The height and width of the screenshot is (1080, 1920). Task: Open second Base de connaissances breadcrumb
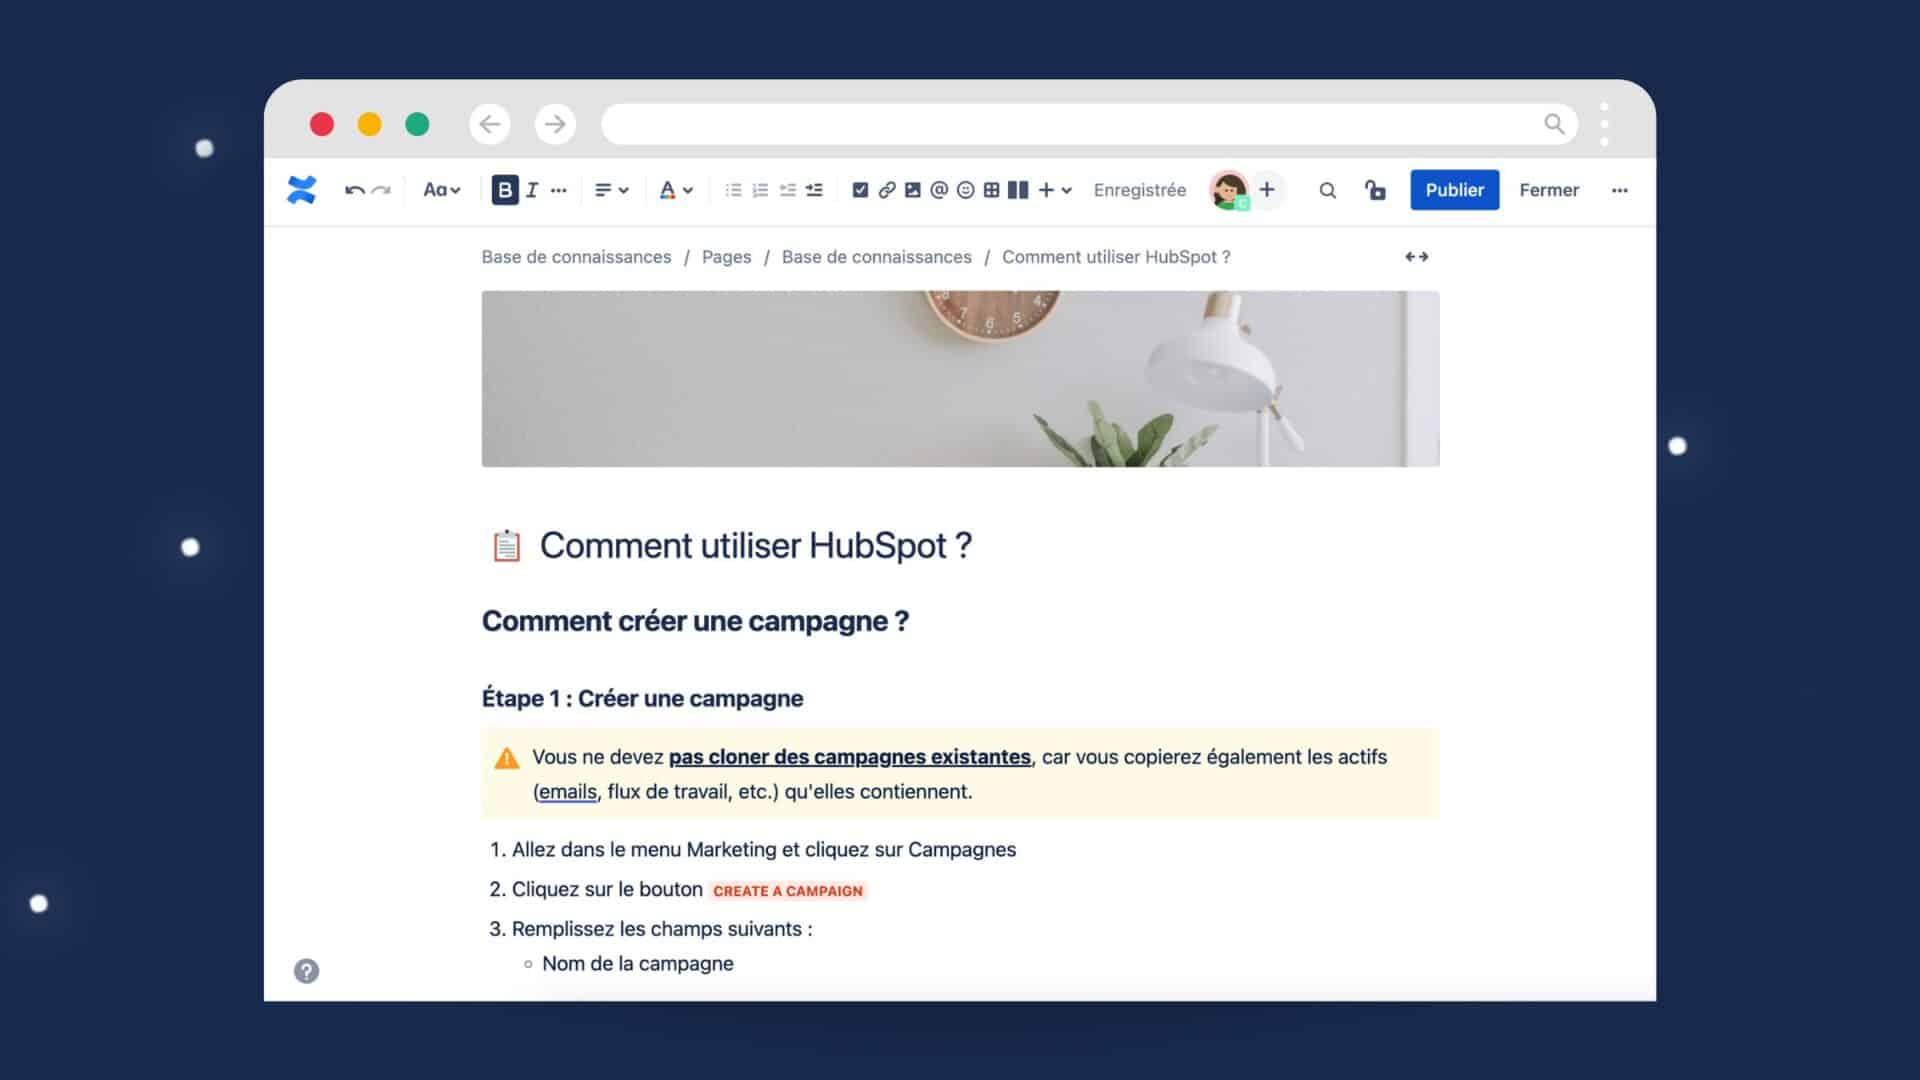coord(876,257)
